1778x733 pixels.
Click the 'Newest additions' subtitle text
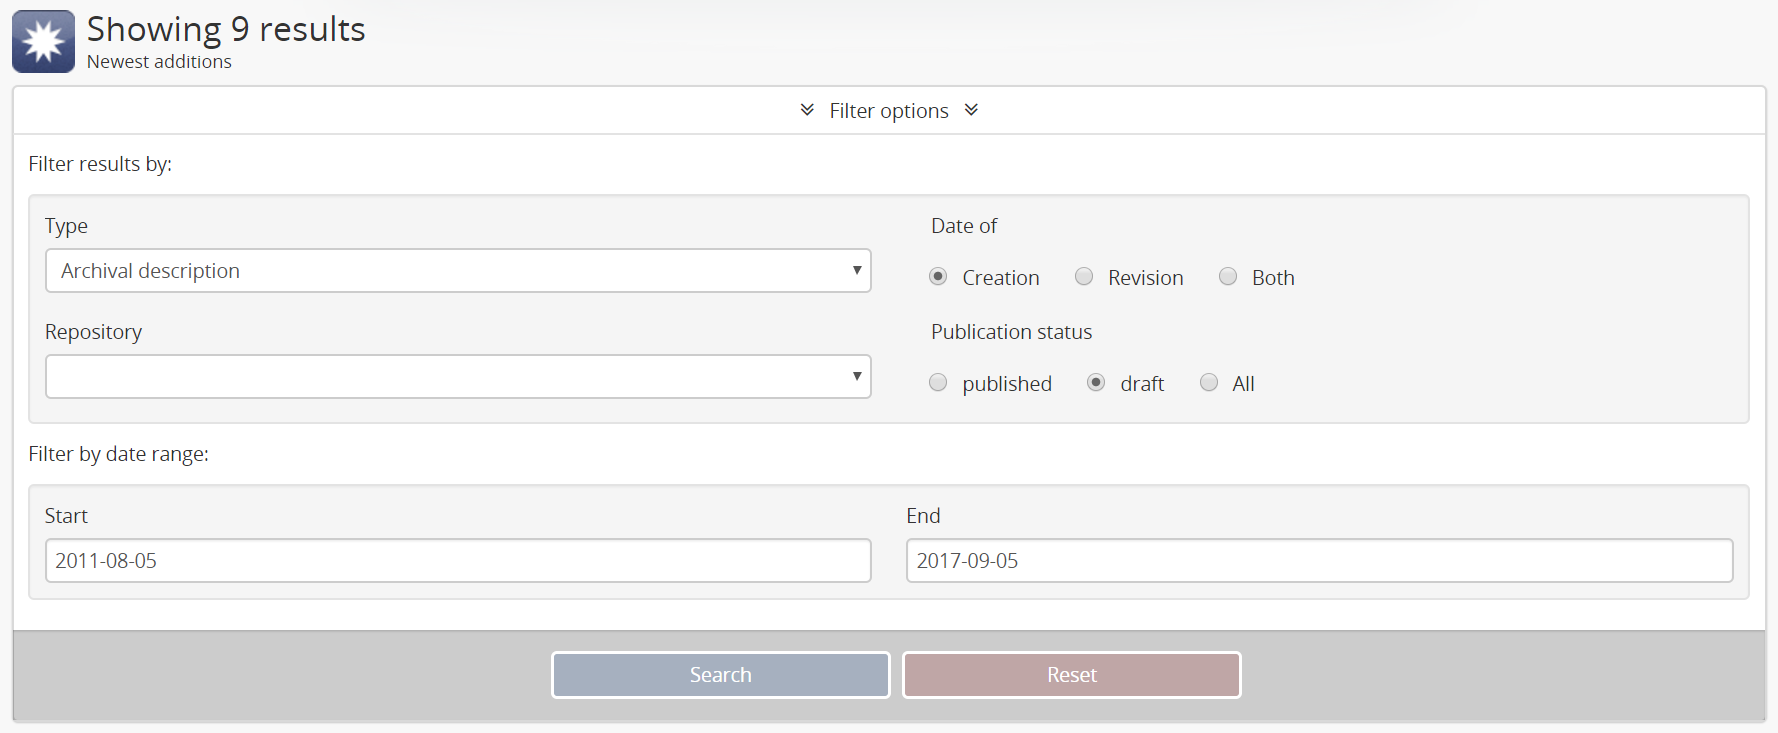(159, 62)
